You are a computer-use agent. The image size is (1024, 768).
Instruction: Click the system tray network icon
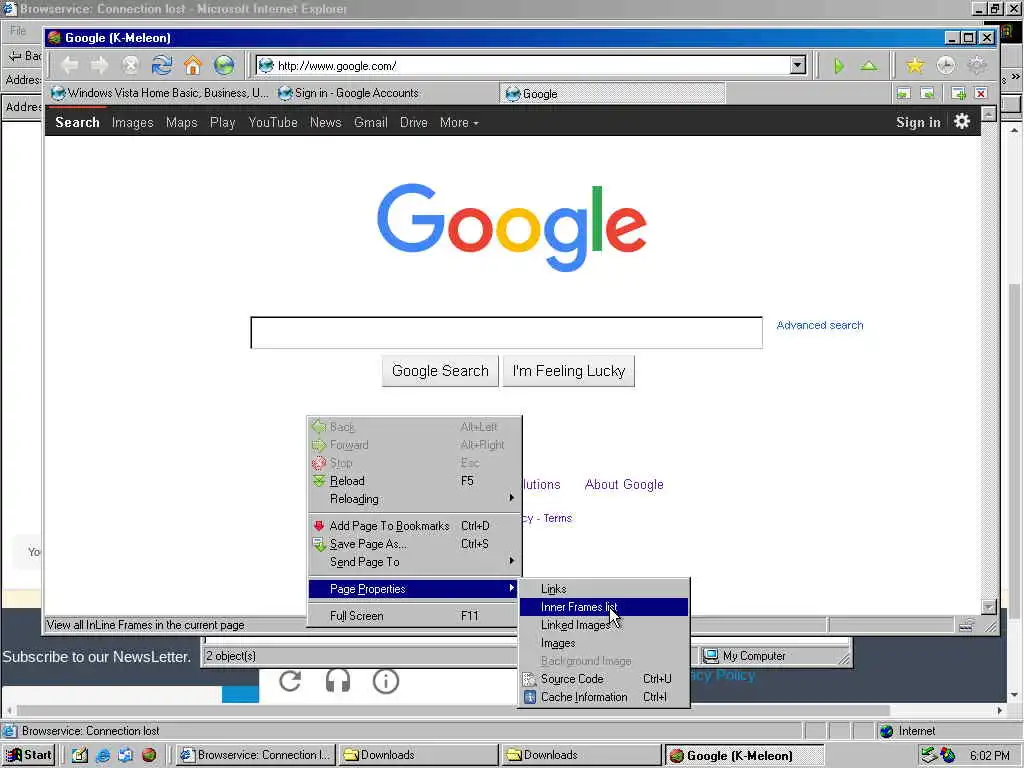(x=929, y=755)
